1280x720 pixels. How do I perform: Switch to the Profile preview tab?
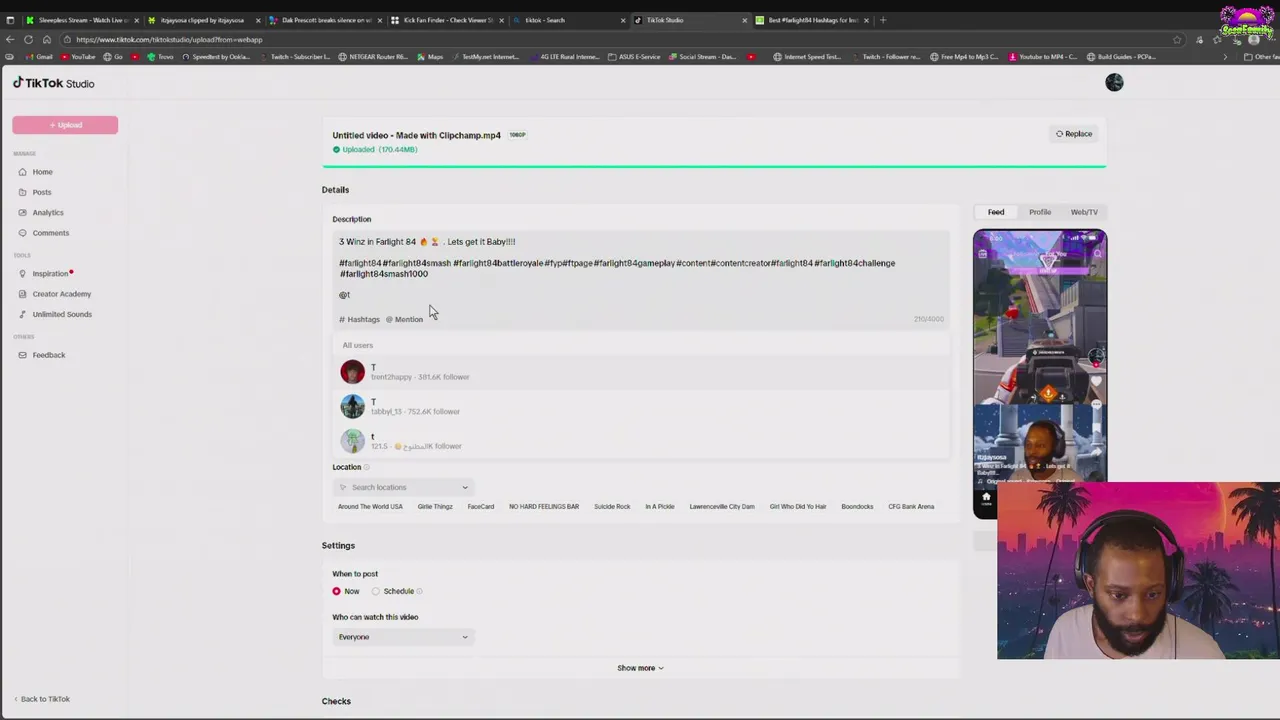[1040, 212]
